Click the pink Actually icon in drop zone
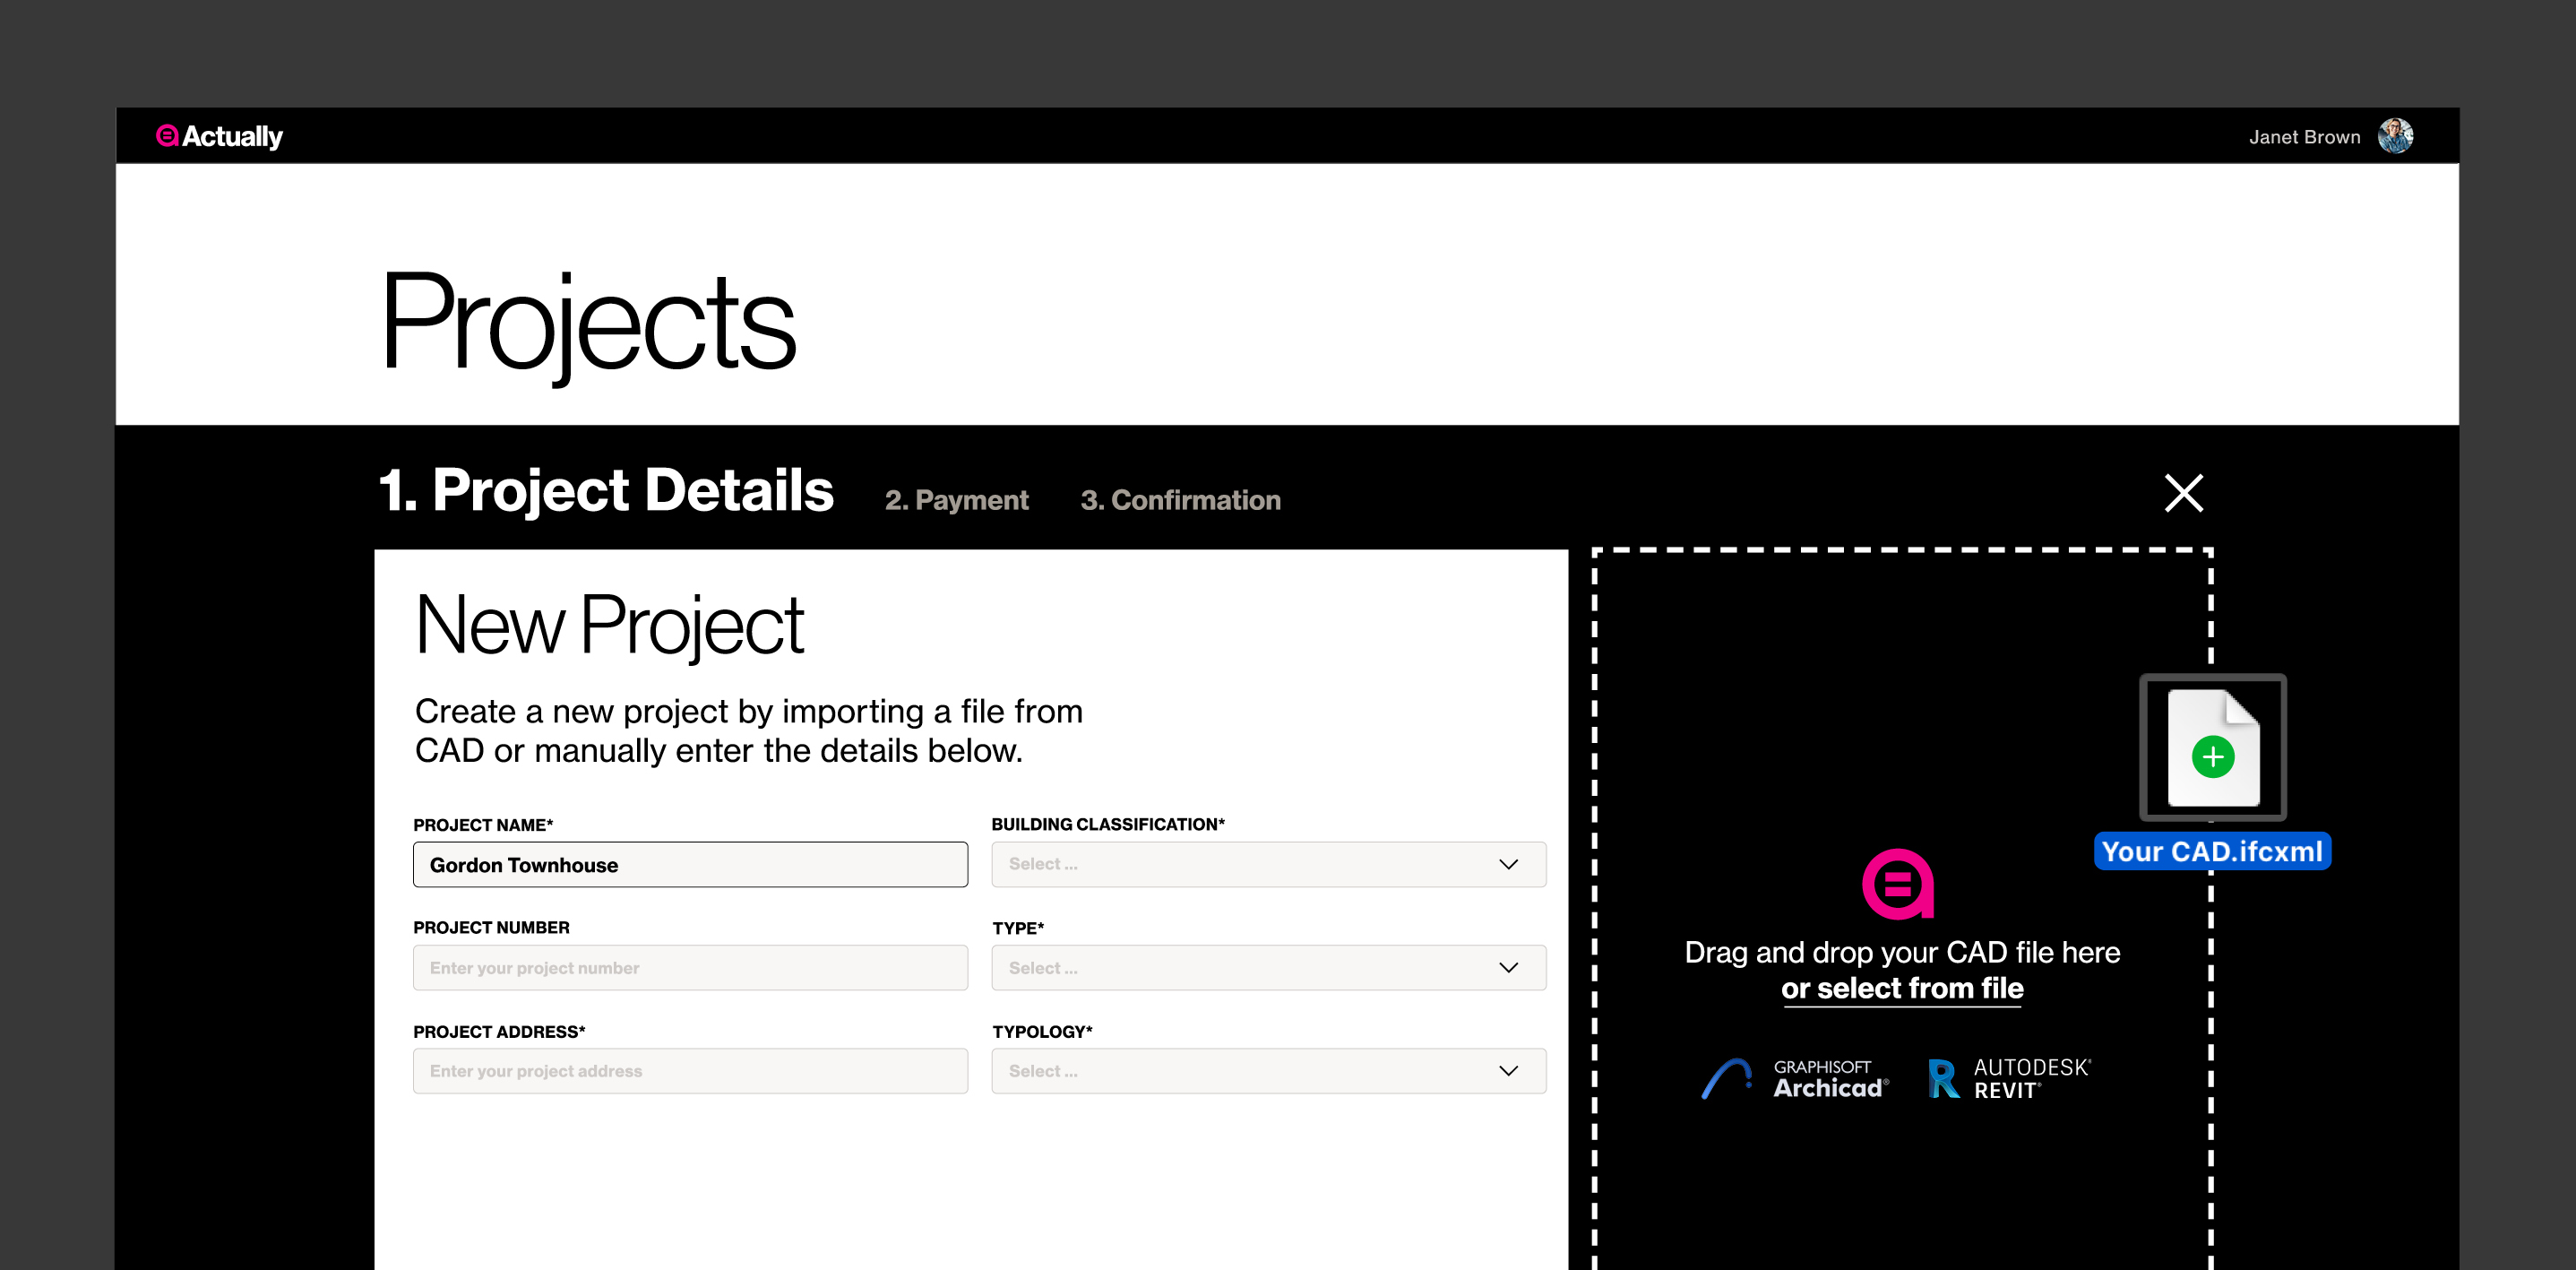 pos(1897,884)
